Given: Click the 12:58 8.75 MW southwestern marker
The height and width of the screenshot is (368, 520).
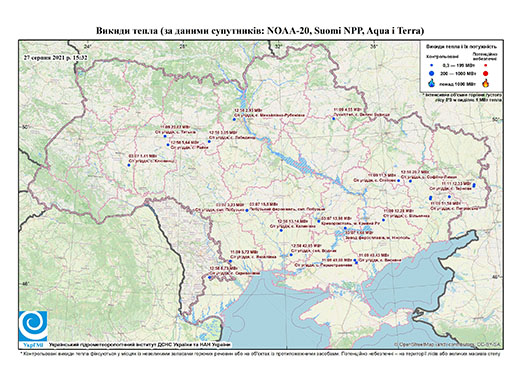Looking at the screenshot, I should [x=209, y=277].
